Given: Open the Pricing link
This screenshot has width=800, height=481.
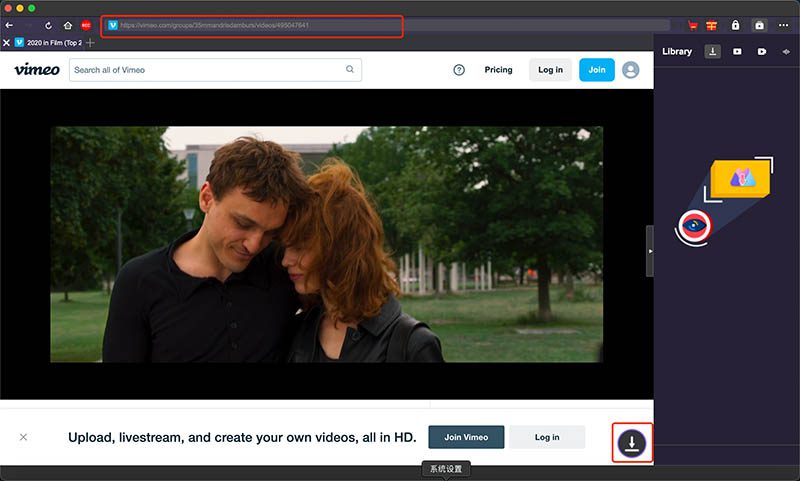Looking at the screenshot, I should point(498,70).
